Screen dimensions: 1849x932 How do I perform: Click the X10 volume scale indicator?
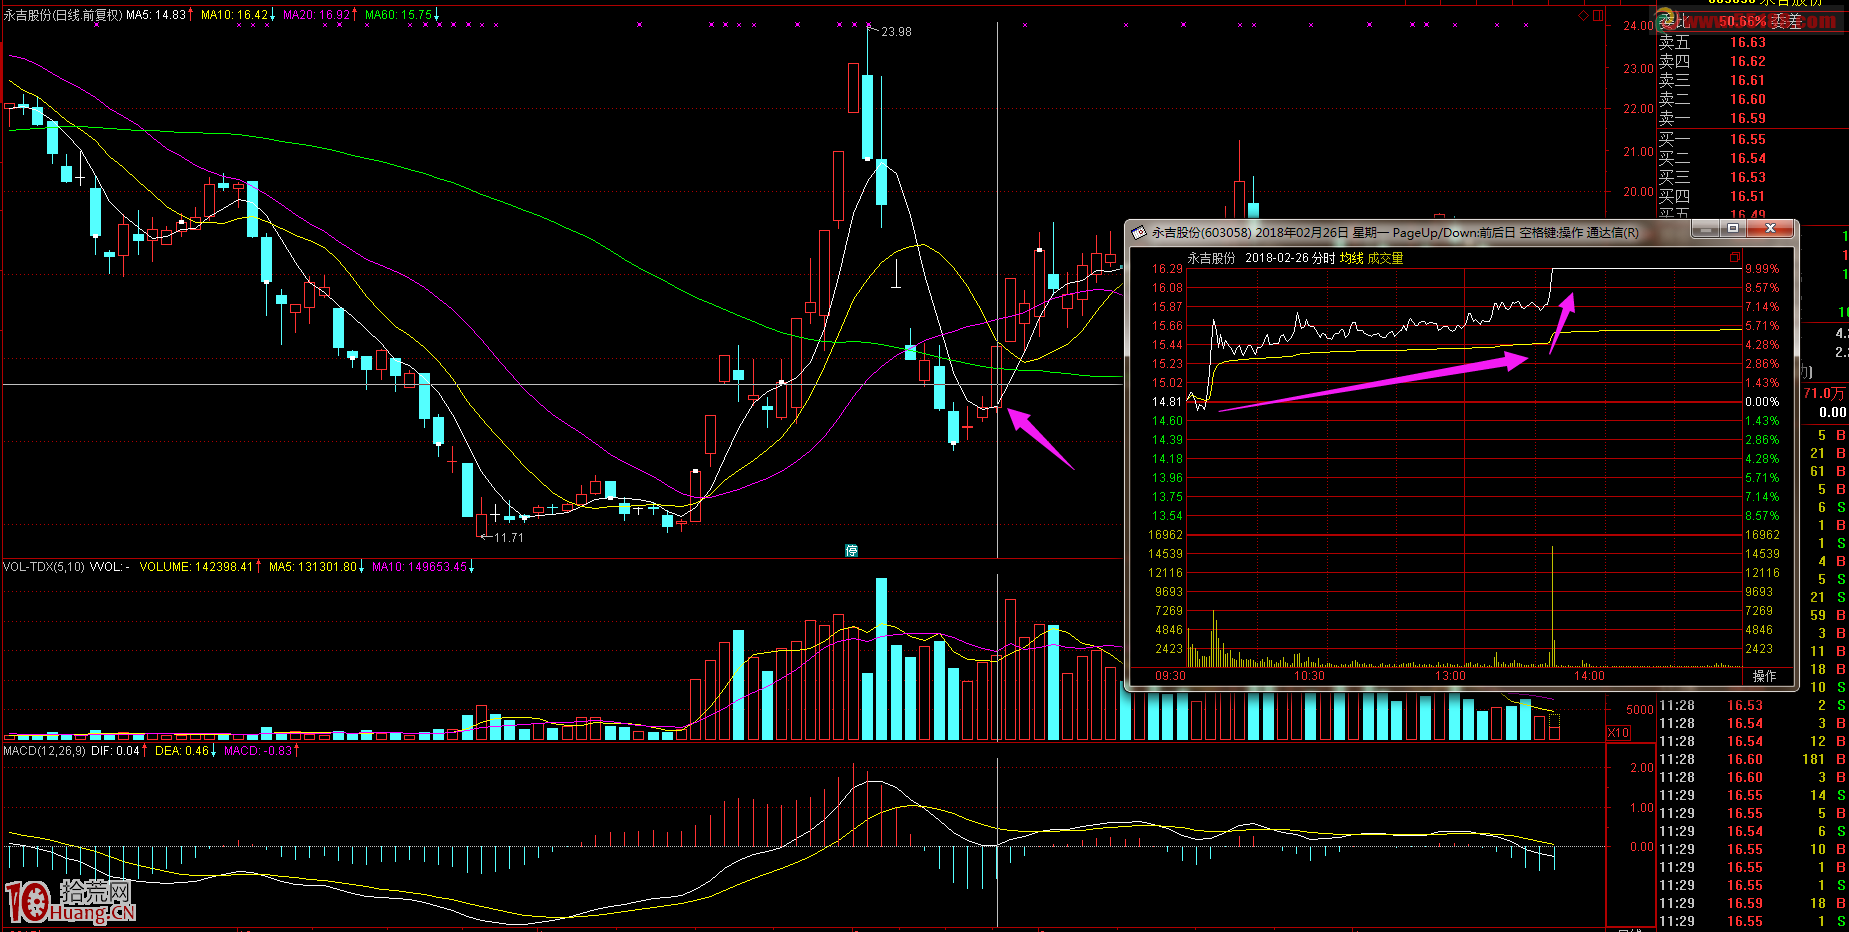(1618, 733)
